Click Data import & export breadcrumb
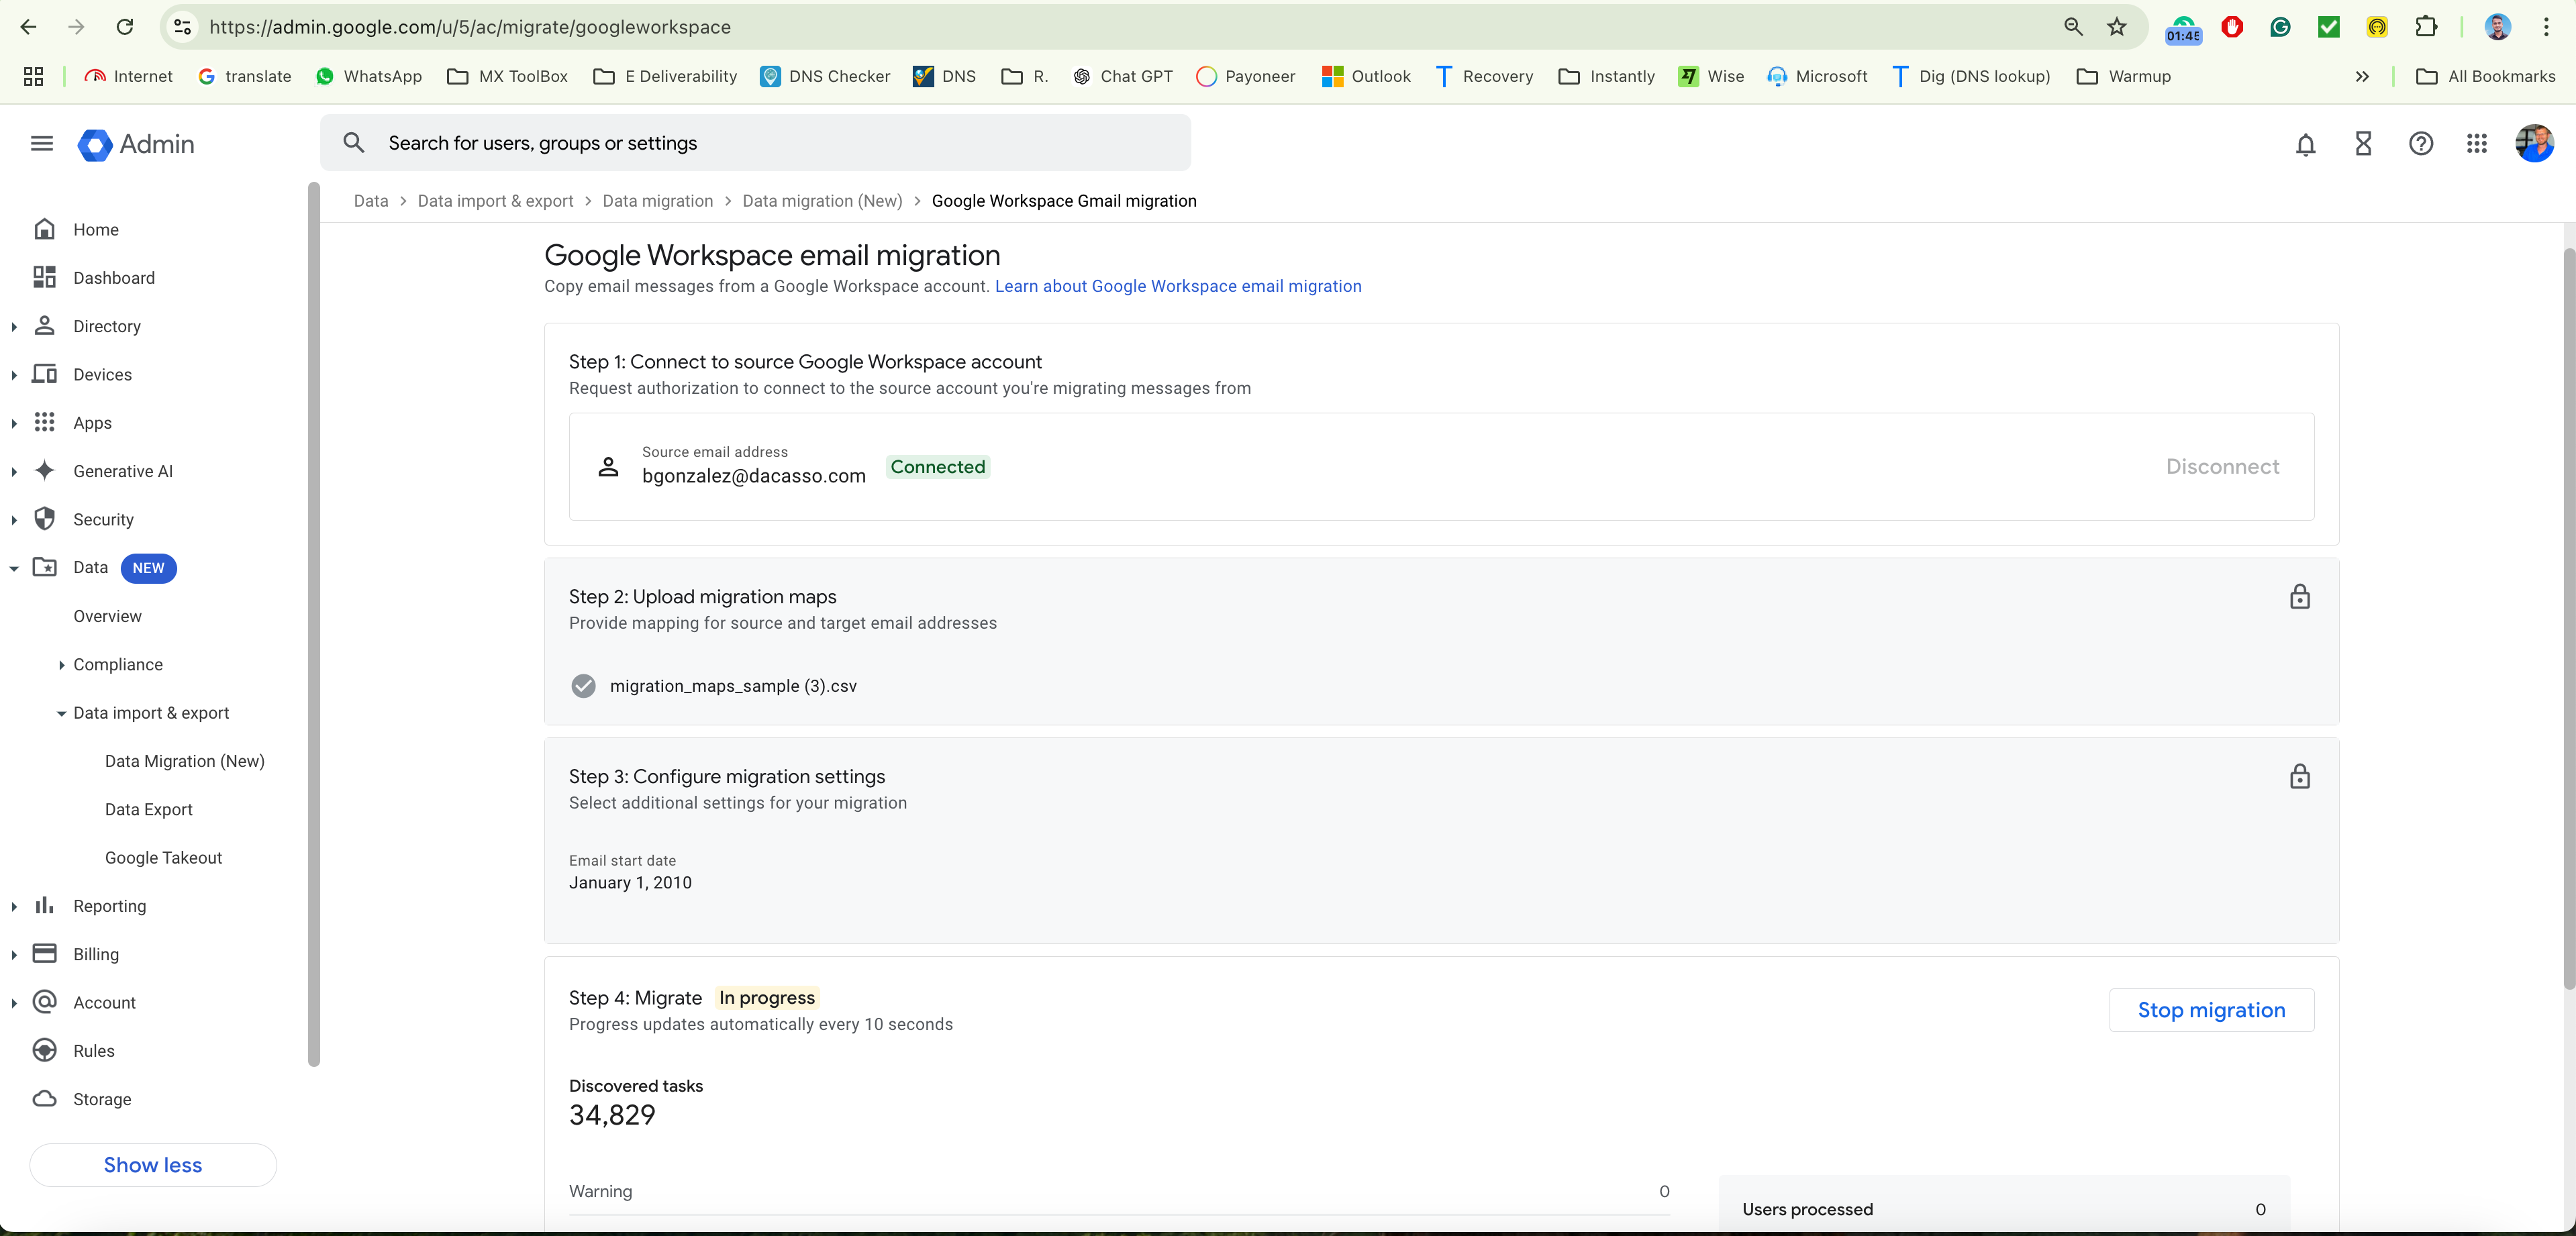2576x1236 pixels. click(495, 201)
